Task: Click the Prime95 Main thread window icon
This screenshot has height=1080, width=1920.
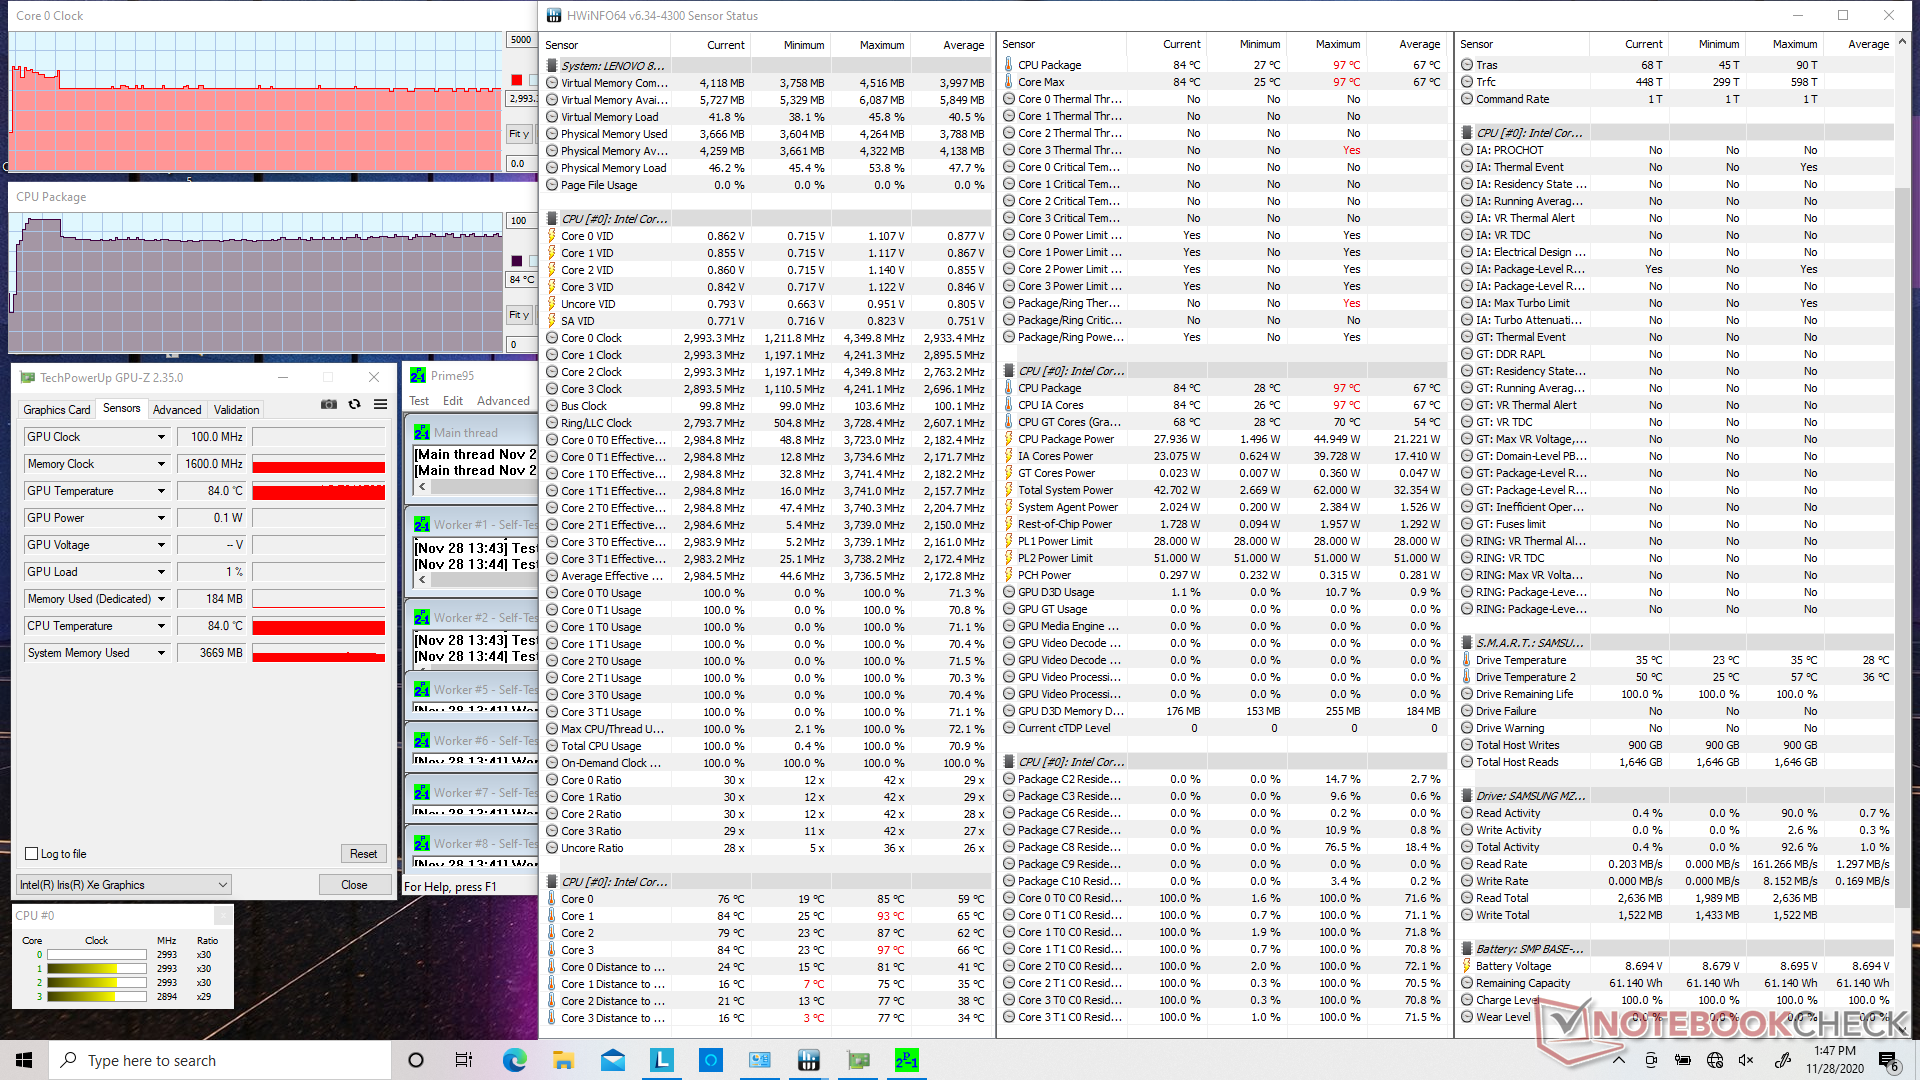Action: click(422, 433)
